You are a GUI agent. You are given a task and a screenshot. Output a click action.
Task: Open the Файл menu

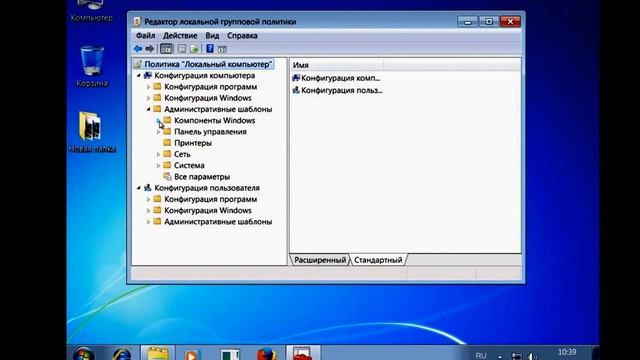pyautogui.click(x=145, y=36)
